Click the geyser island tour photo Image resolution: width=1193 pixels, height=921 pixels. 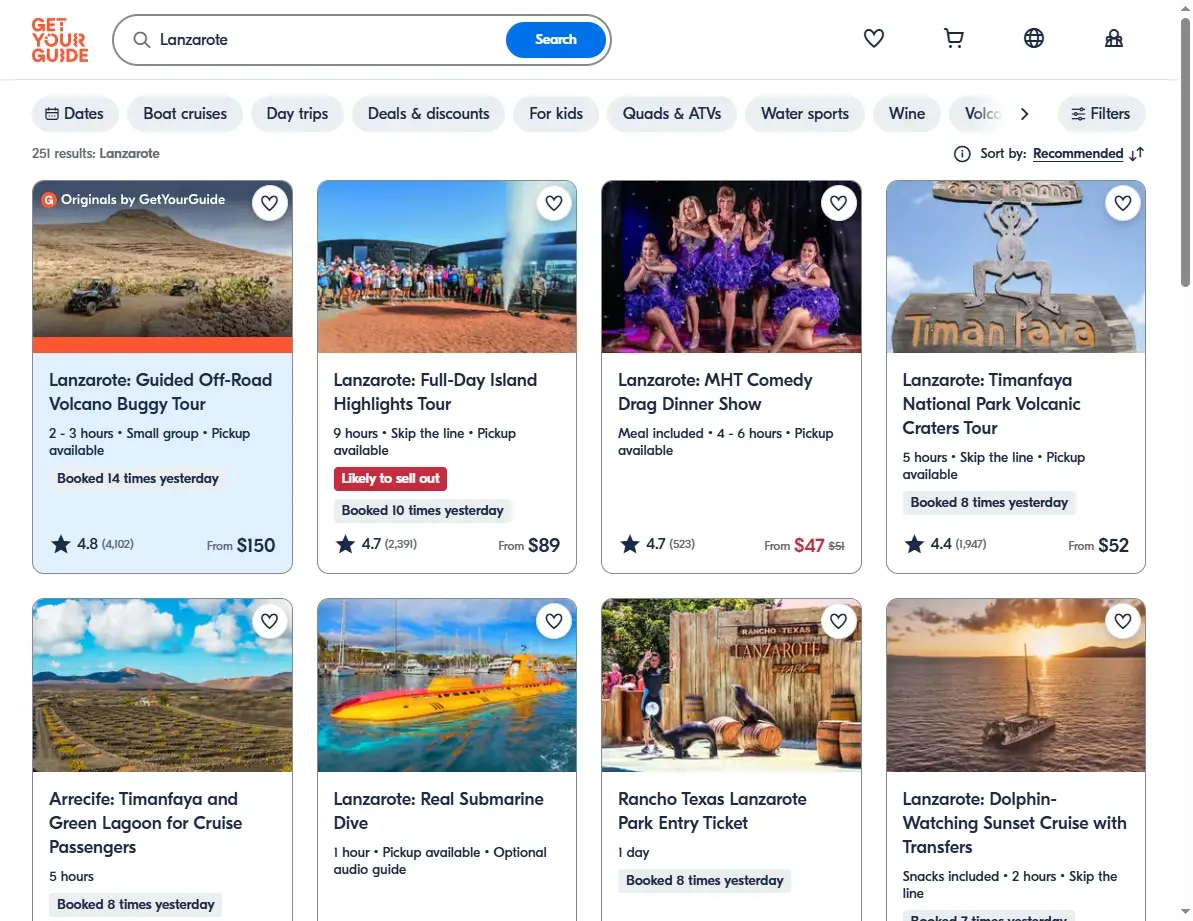[x=447, y=267]
